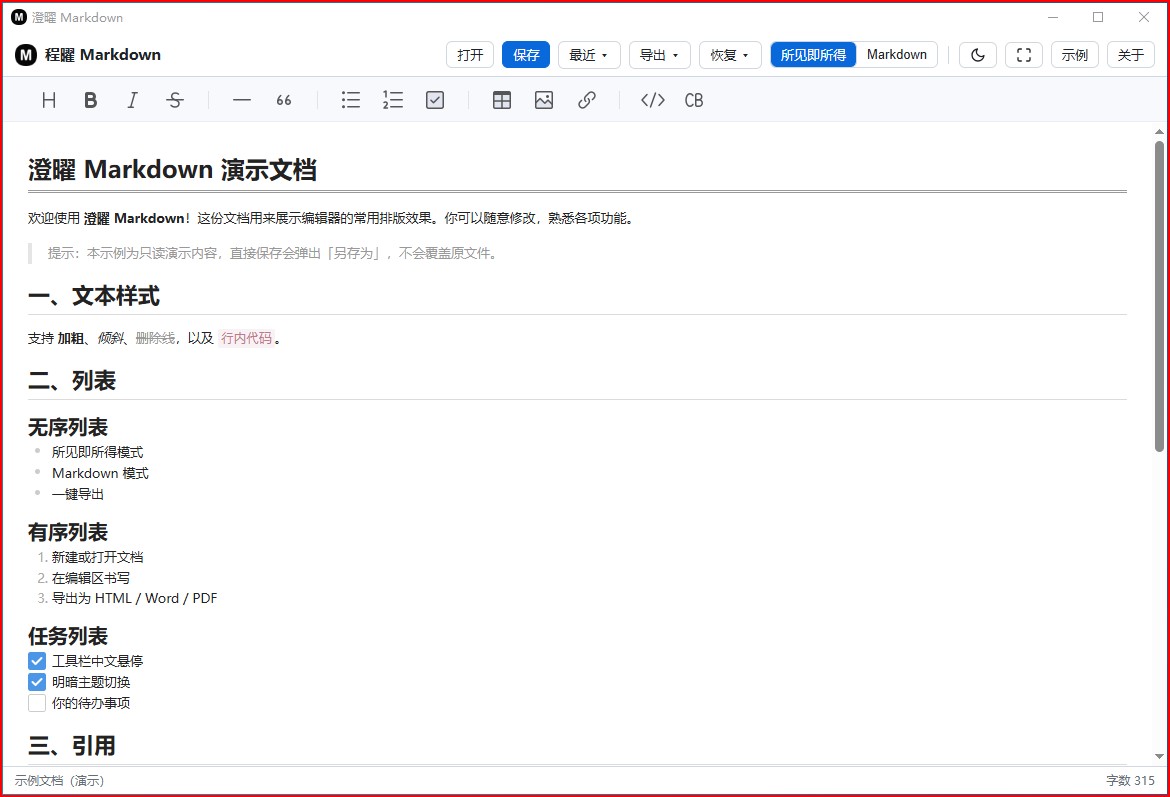Click the title 澄曜 Markdown 演示文档
The height and width of the screenshot is (797, 1170).
tap(172, 169)
